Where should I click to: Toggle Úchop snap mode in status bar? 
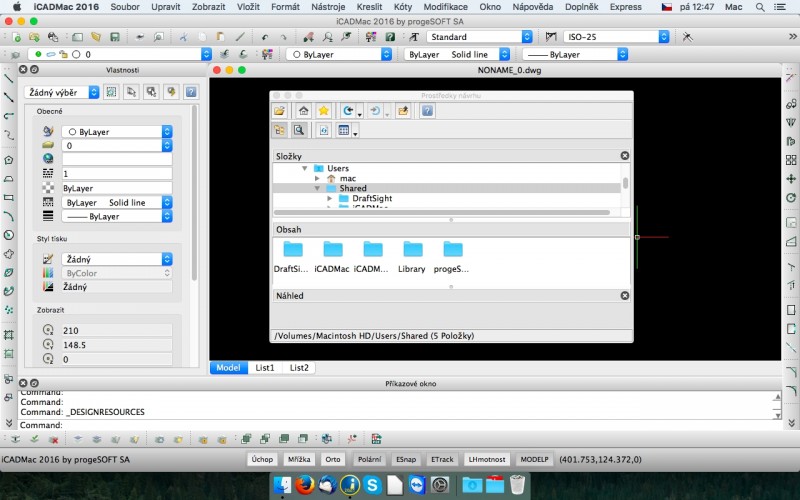click(262, 459)
